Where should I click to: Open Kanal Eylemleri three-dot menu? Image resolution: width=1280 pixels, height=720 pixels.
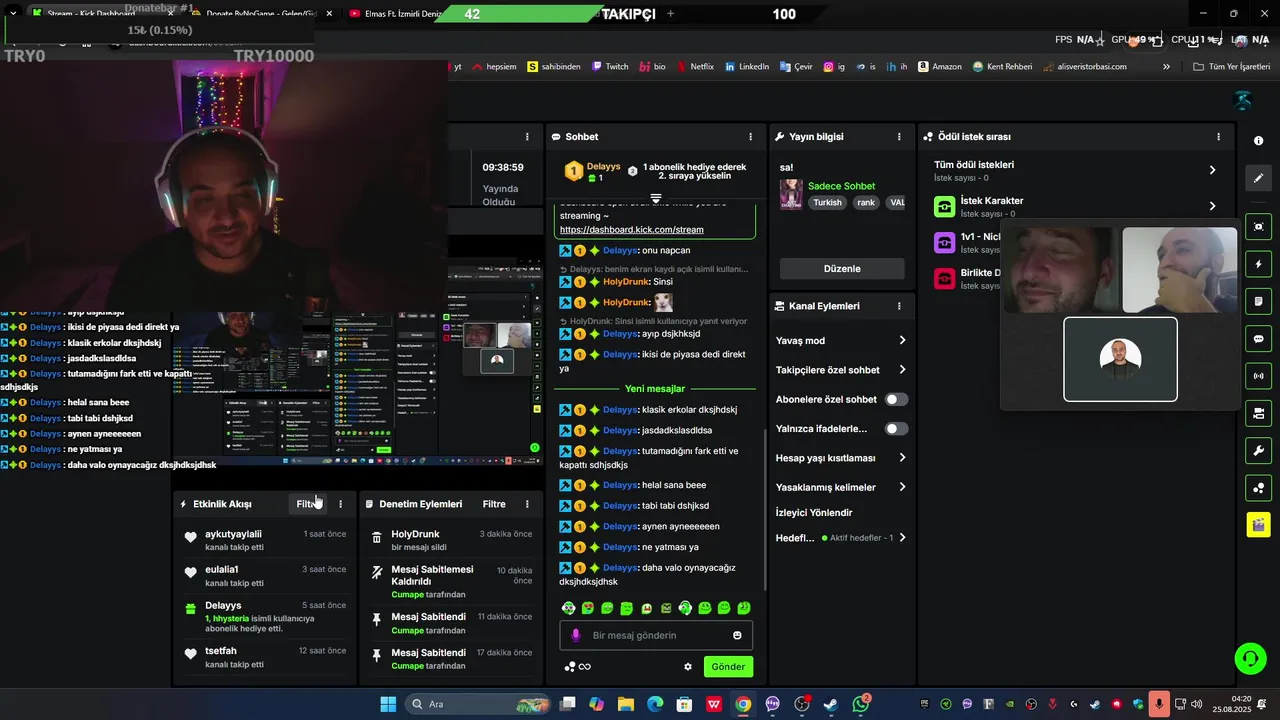pos(899,306)
